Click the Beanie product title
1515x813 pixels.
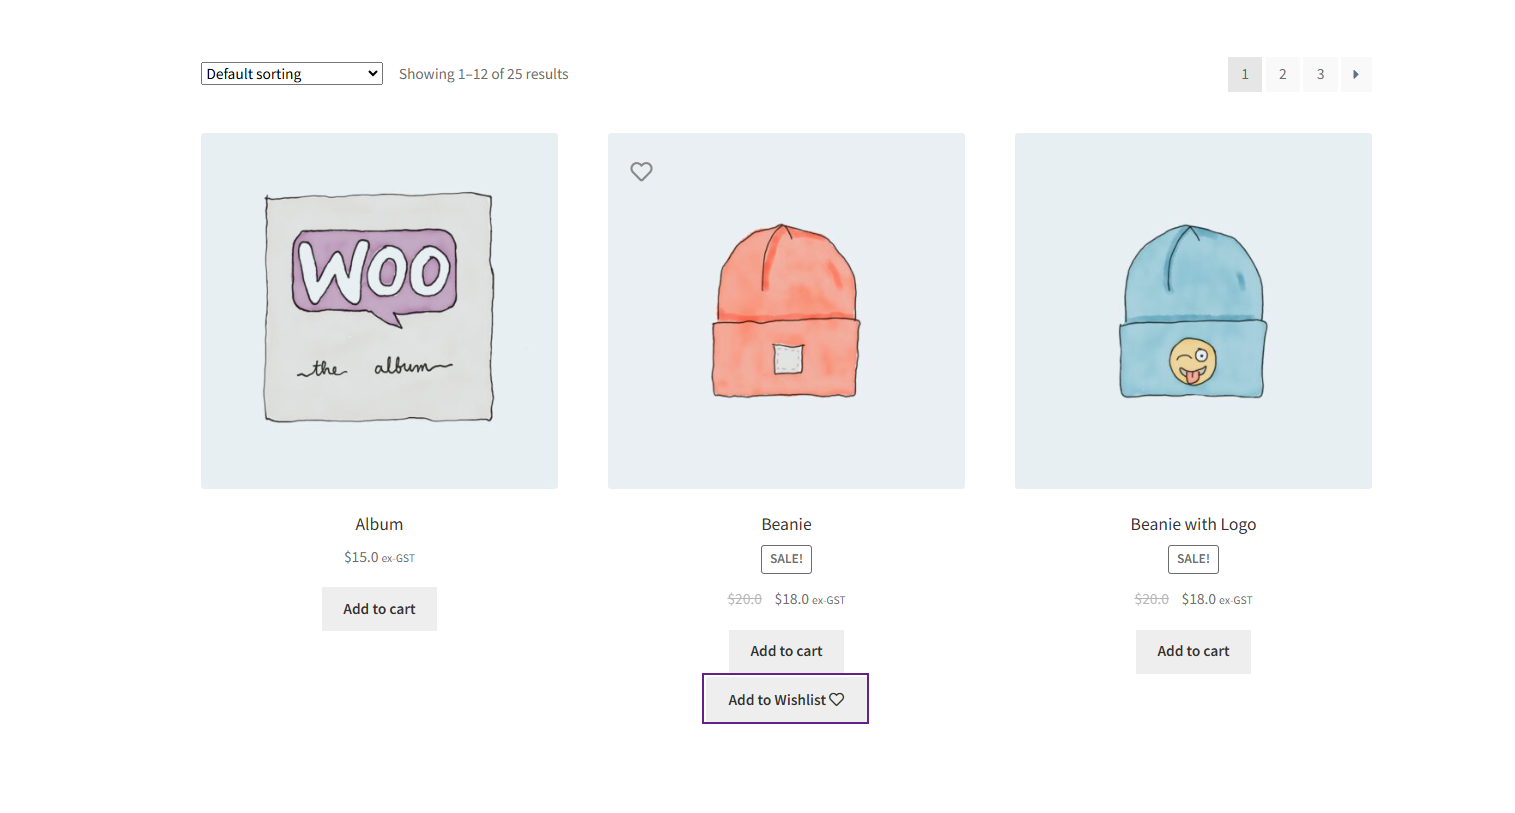click(x=786, y=524)
